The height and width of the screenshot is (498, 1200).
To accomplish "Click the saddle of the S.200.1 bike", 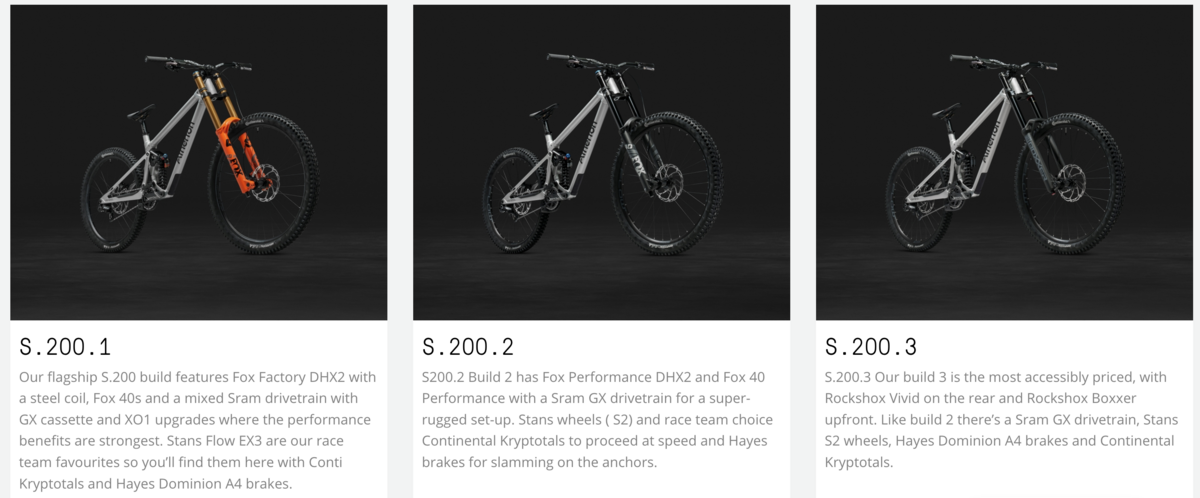I will pyautogui.click(x=141, y=109).
